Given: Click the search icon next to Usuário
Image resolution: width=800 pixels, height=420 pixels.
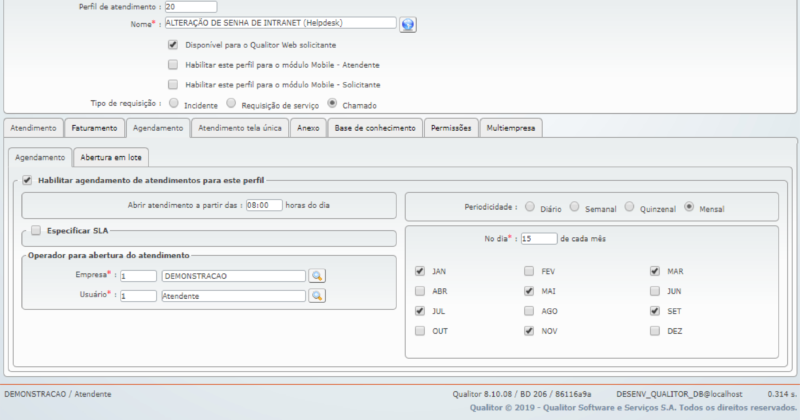Looking at the screenshot, I should 316,296.
